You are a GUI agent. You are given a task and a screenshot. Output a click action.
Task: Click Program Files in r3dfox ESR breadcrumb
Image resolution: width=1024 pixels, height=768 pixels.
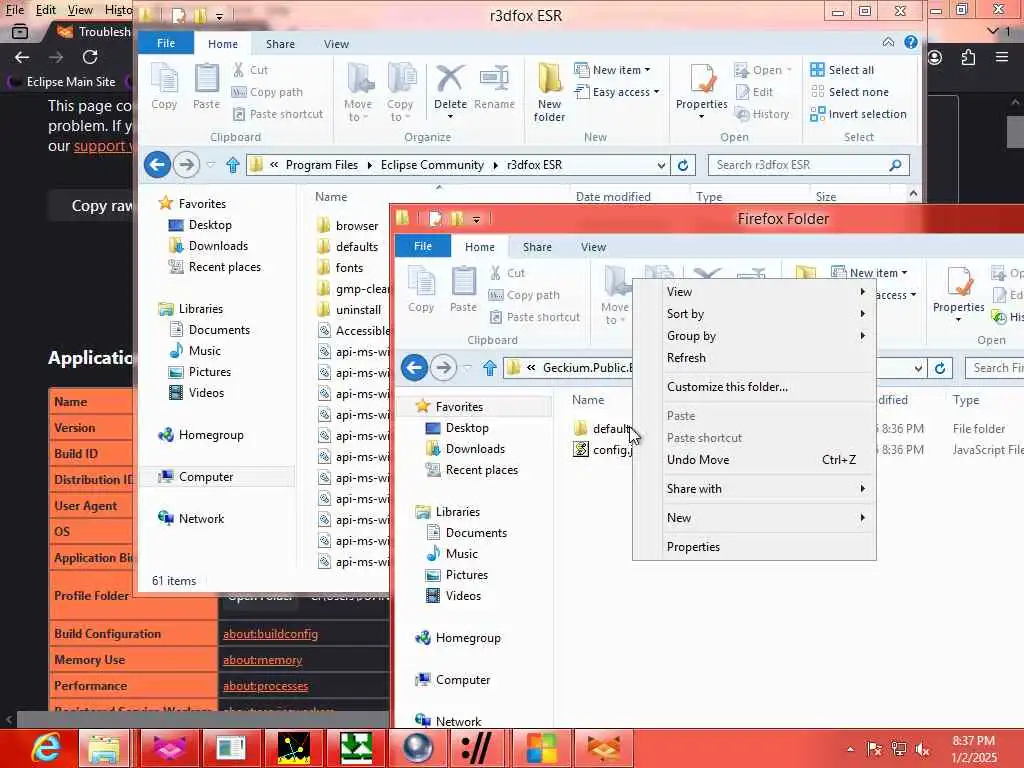pyautogui.click(x=322, y=165)
